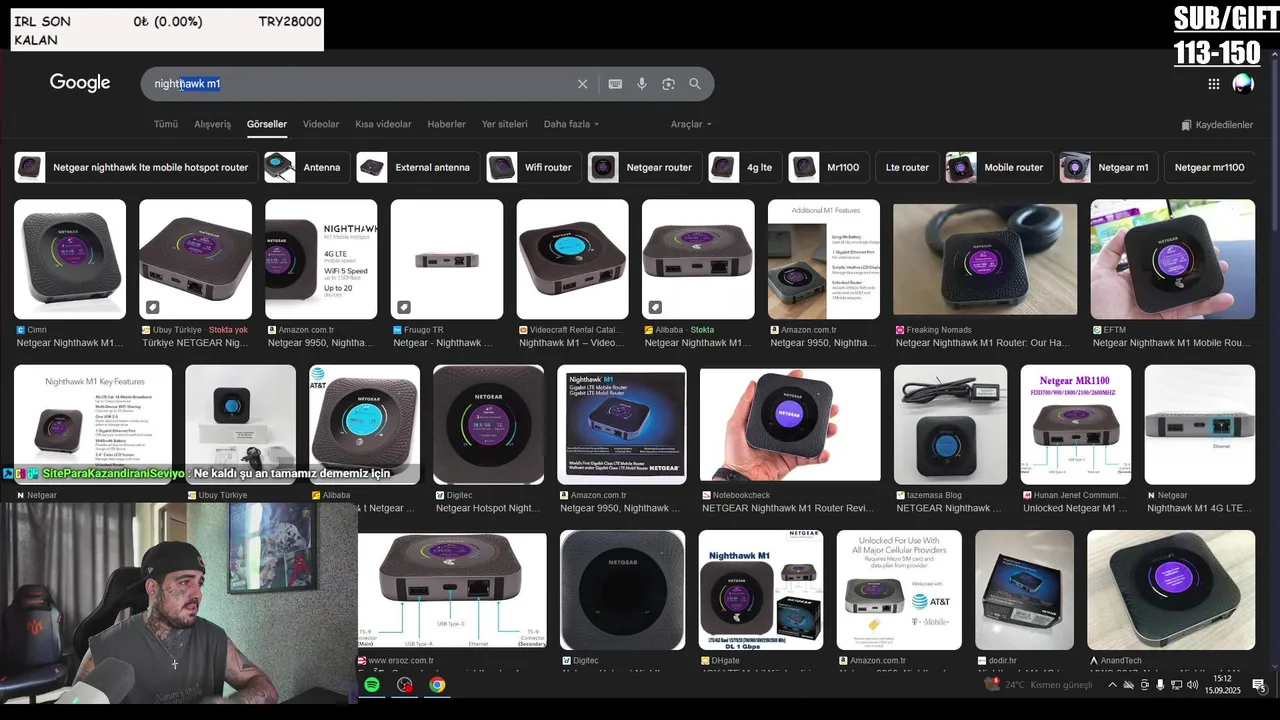This screenshot has width=1280, height=720.
Task: Open the tazemasa Blog router image
Action: [949, 424]
